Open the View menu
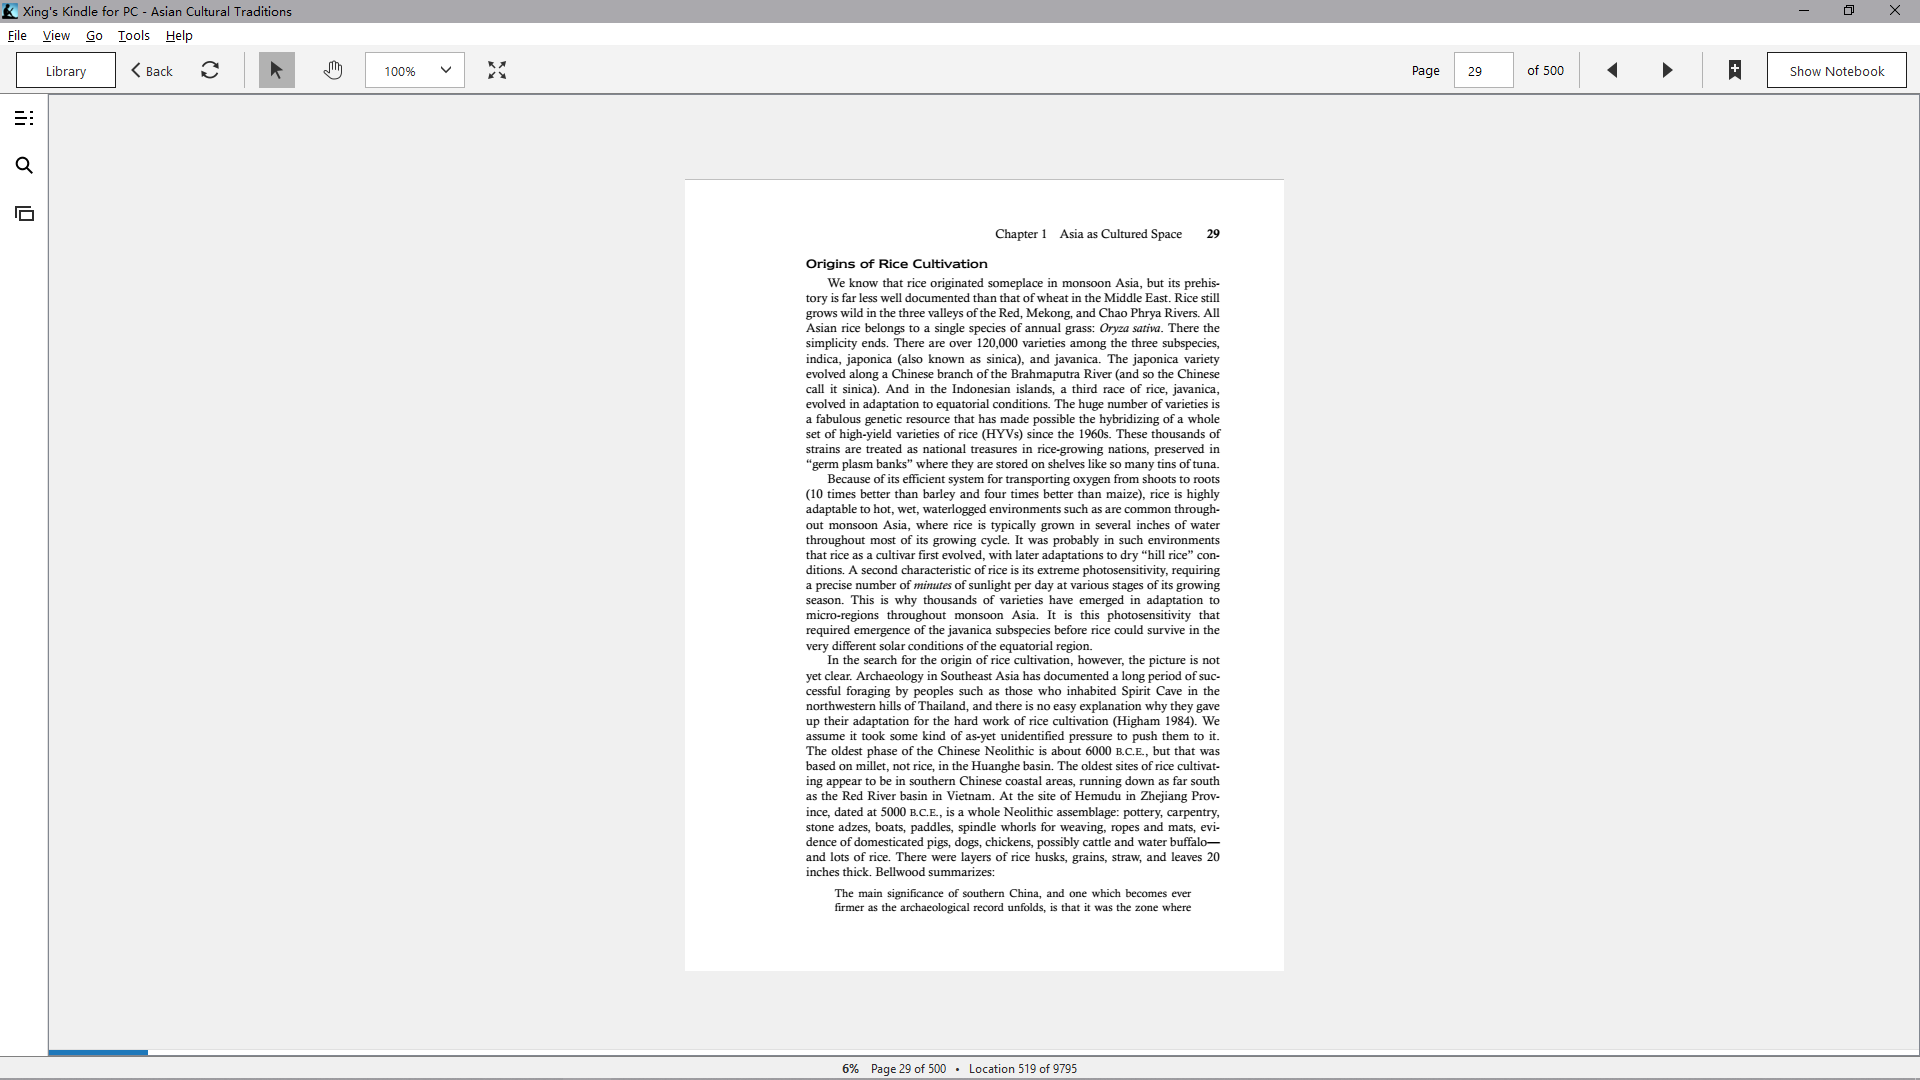The height and width of the screenshot is (1080, 1920). pyautogui.click(x=56, y=35)
